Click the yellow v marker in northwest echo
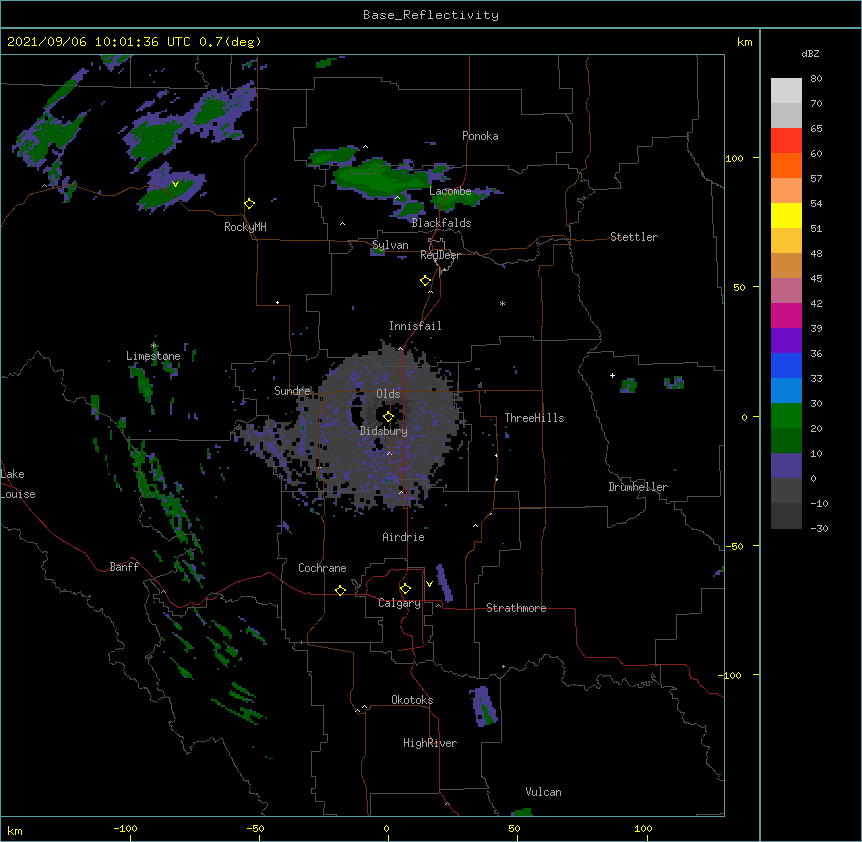The width and height of the screenshot is (862, 842). click(175, 184)
